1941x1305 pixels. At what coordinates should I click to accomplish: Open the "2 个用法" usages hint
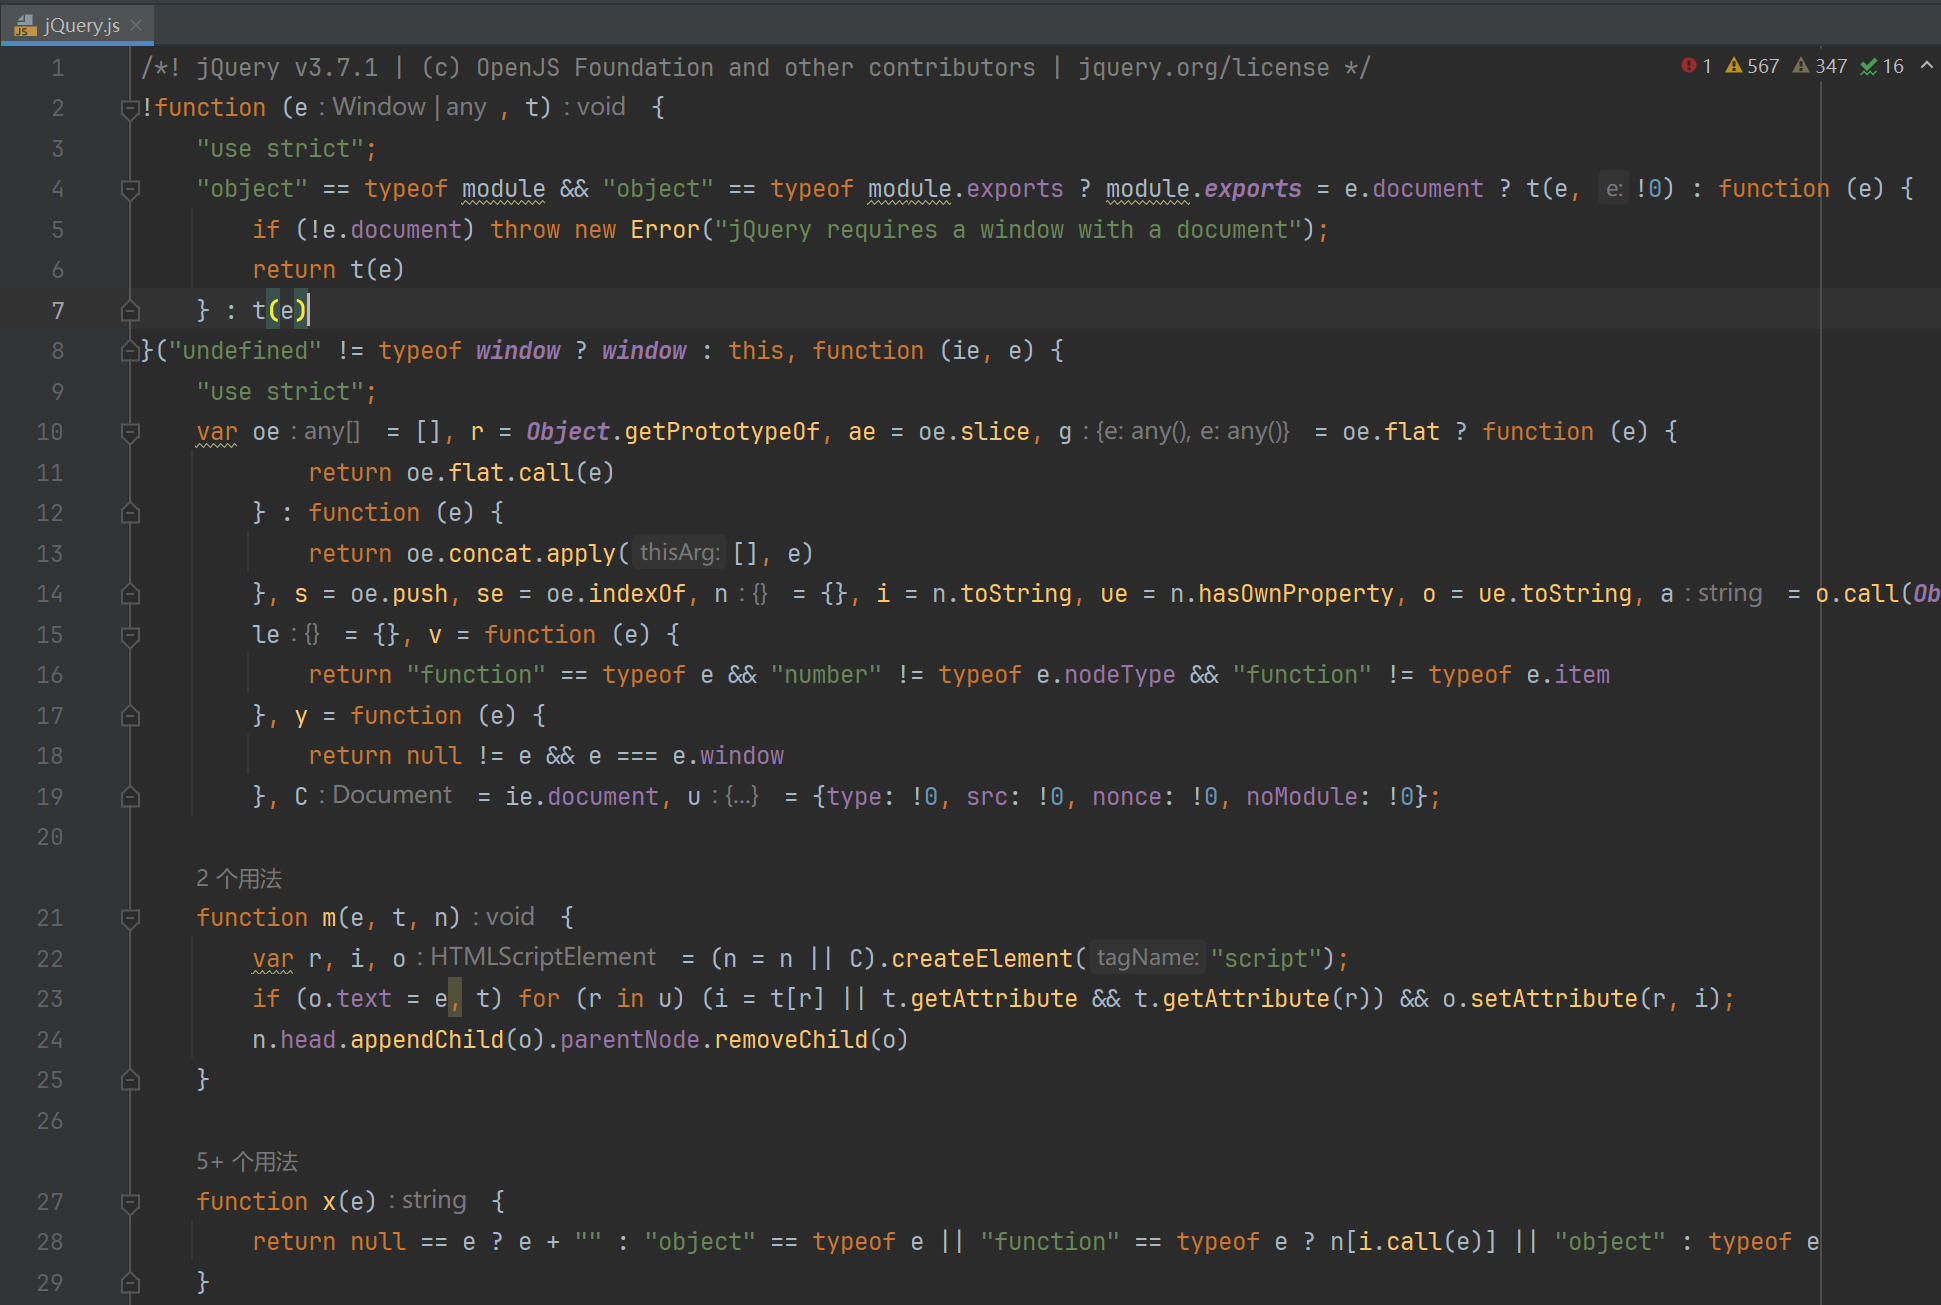[239, 878]
